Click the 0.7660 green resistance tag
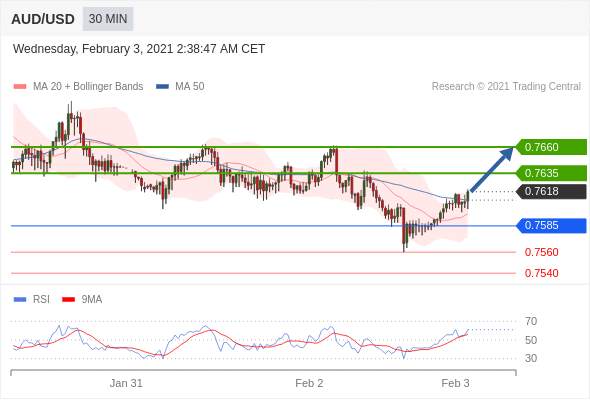Screen dimensions: 590x400 [x=551, y=147]
